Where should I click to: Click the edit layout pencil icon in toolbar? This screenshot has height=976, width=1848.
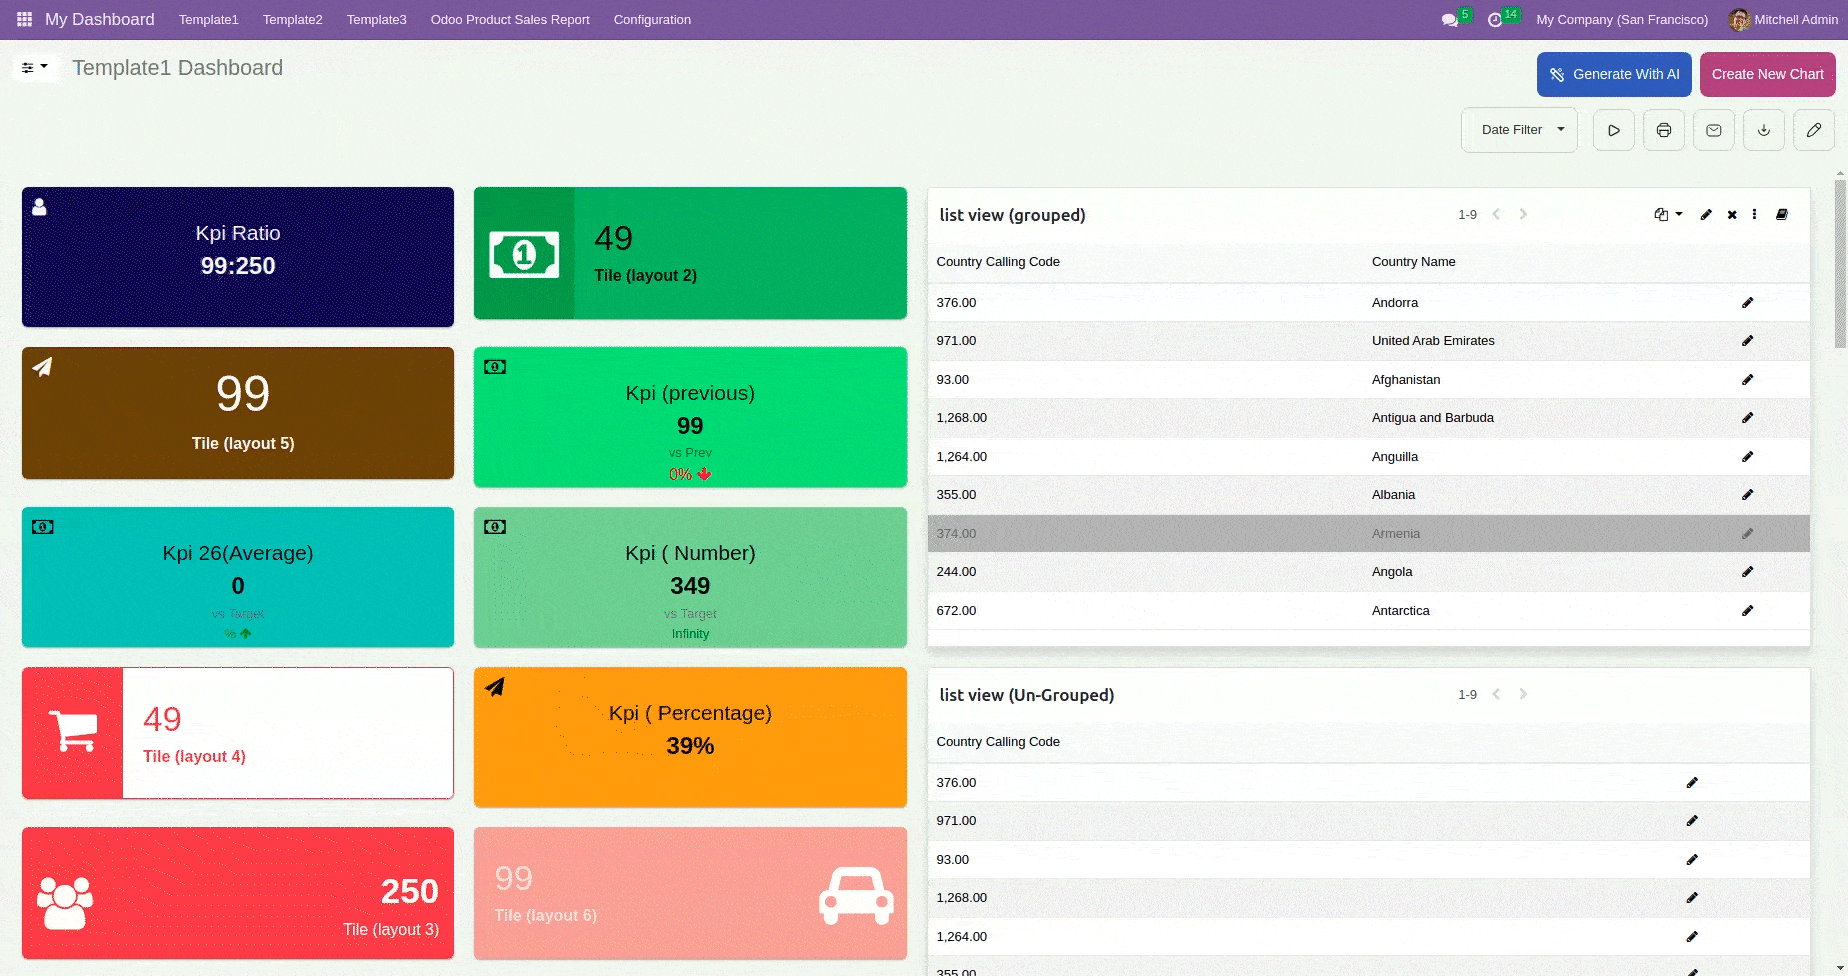tap(1813, 130)
